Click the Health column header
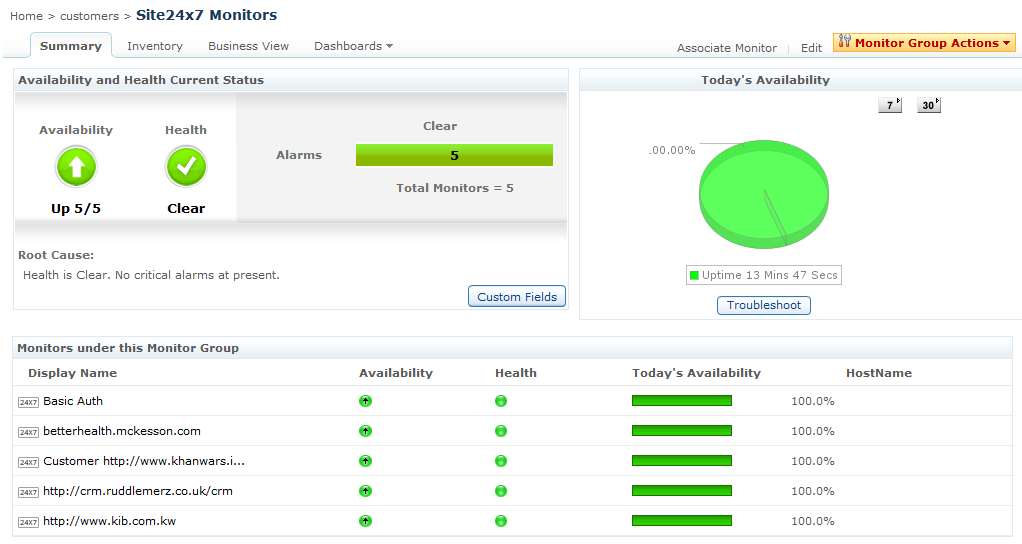Viewport: 1022px width, 544px height. [516, 373]
